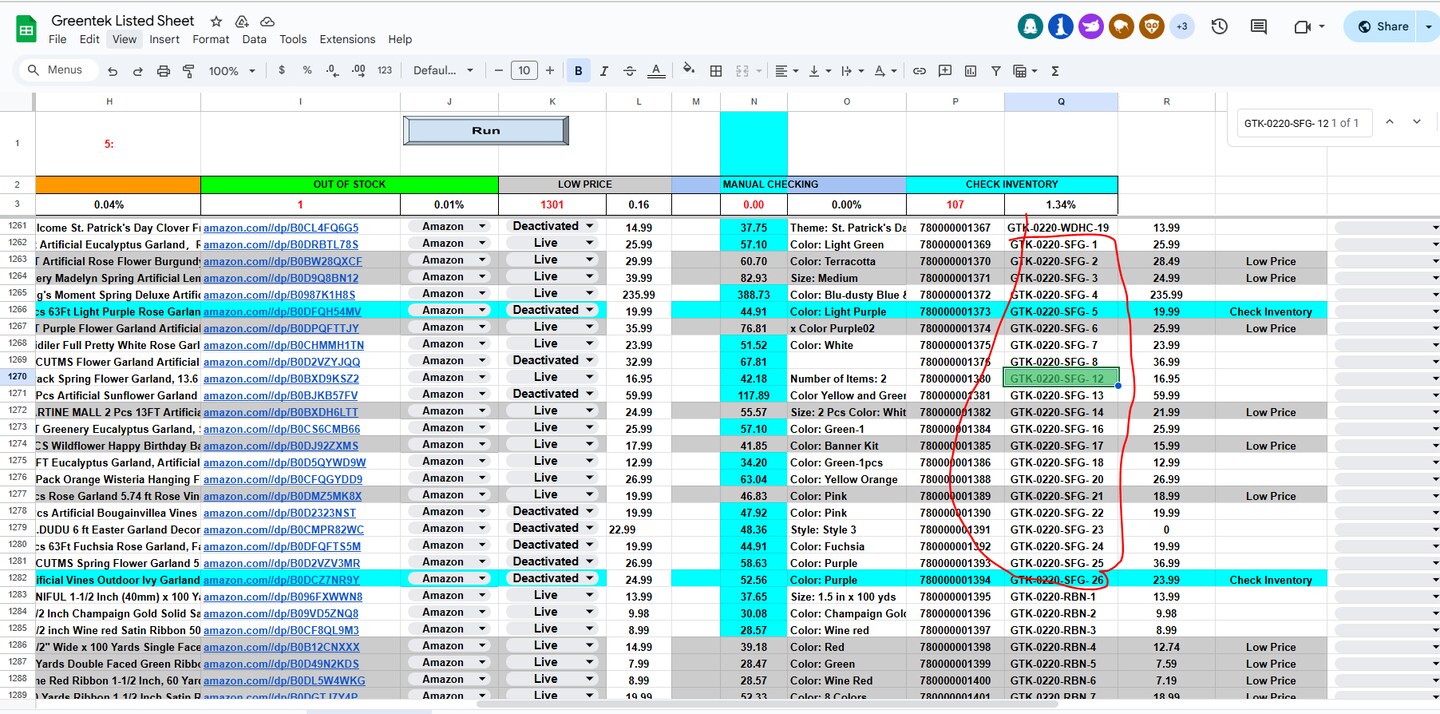Image resolution: width=1440 pixels, height=714 pixels.
Task: Click the Menus search box
Action: click(59, 70)
